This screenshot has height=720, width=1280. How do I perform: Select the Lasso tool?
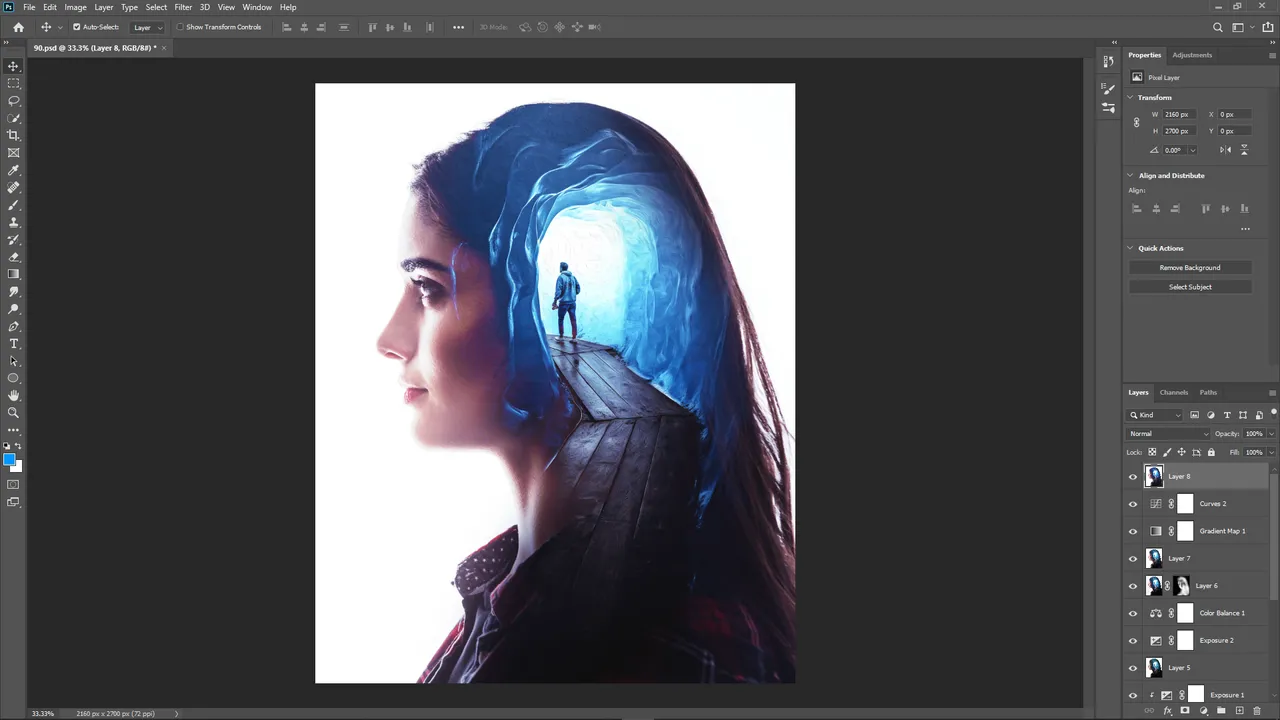[13, 101]
